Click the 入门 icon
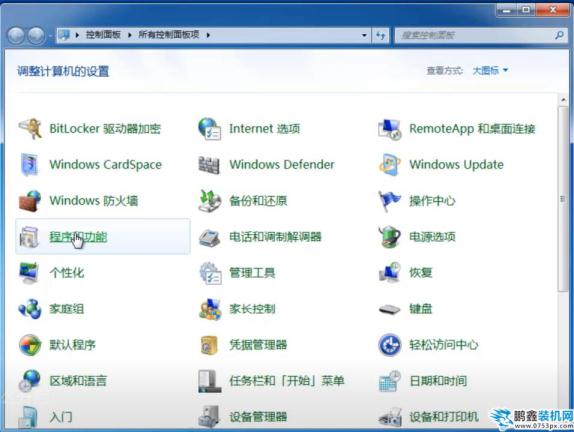This screenshot has width=574, height=432. click(x=29, y=417)
